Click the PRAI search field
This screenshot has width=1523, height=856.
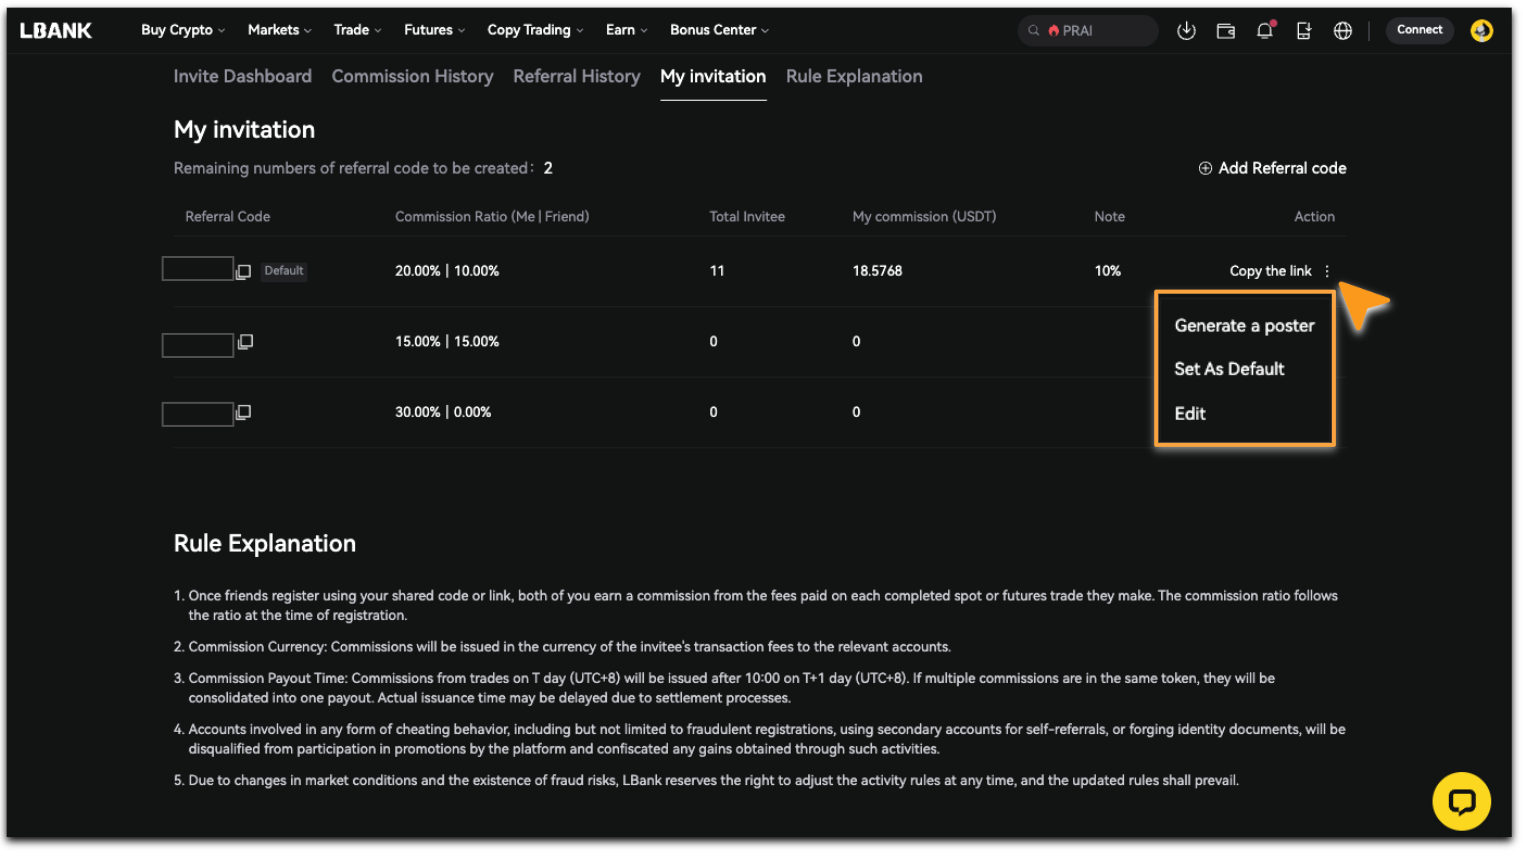[1090, 31]
